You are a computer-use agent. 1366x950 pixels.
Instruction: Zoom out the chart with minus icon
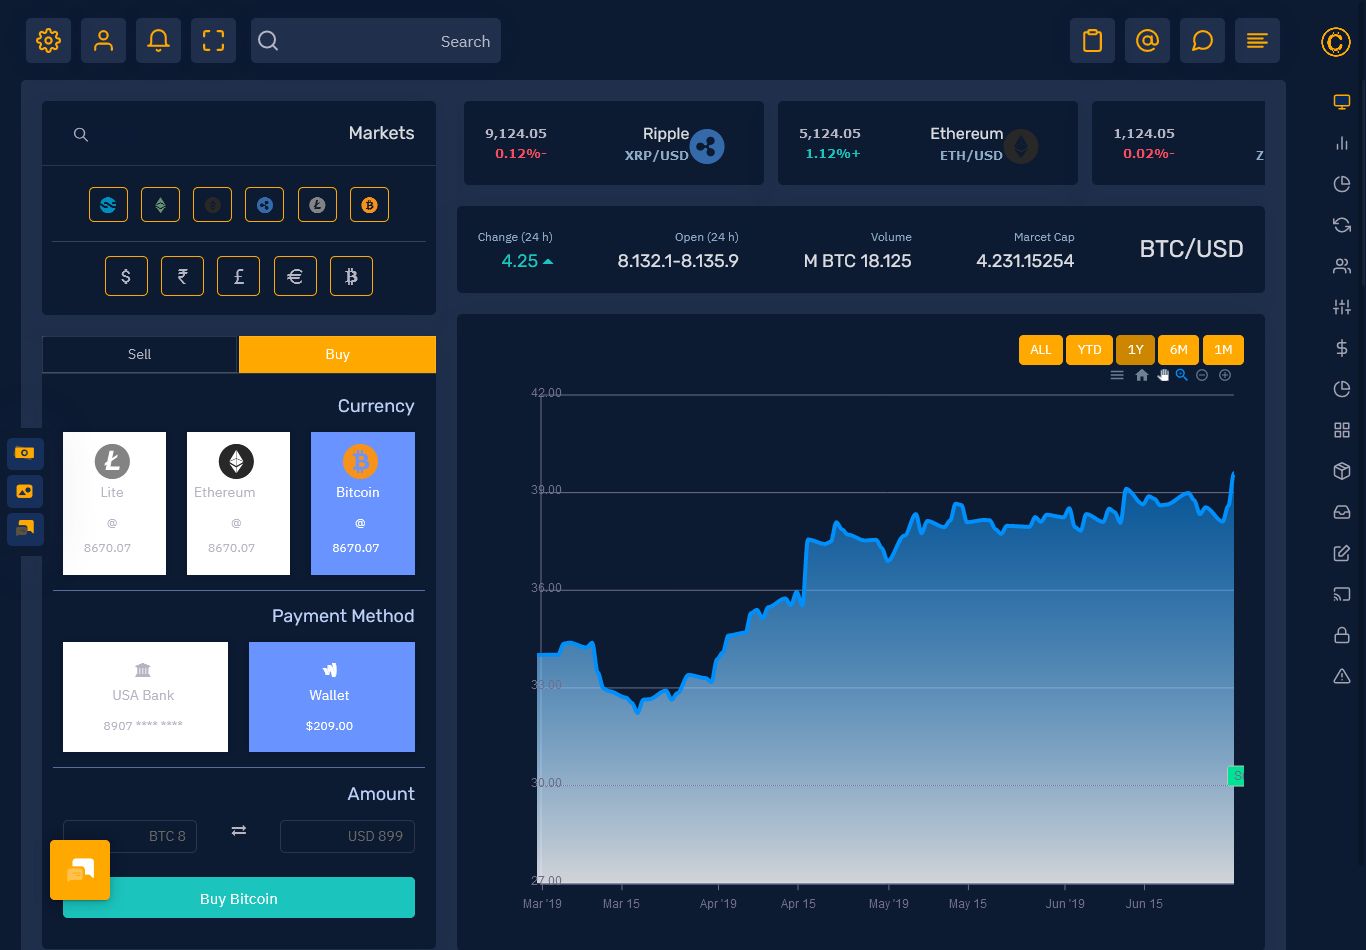coord(1202,375)
